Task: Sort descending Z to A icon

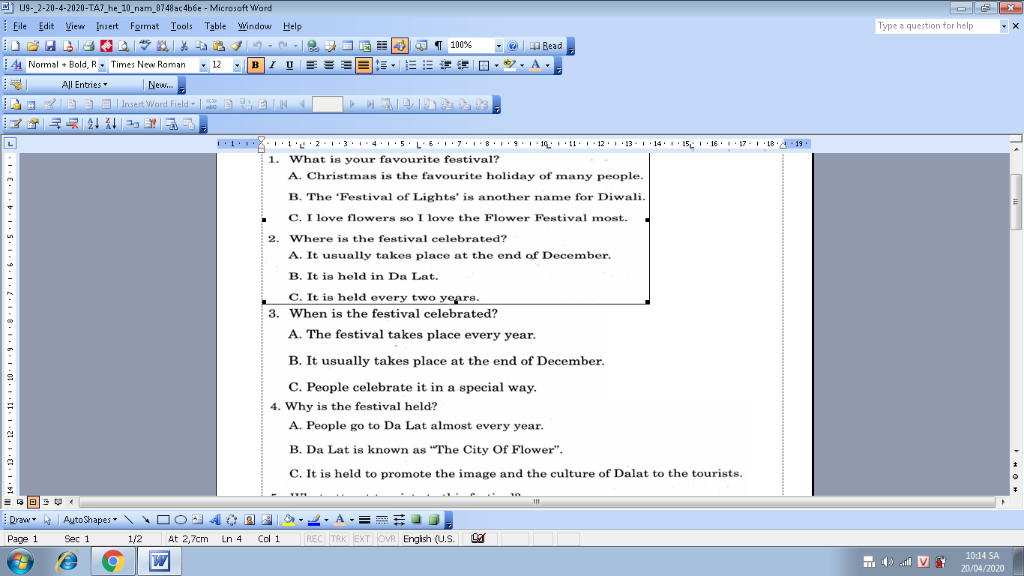Action: 111,124
